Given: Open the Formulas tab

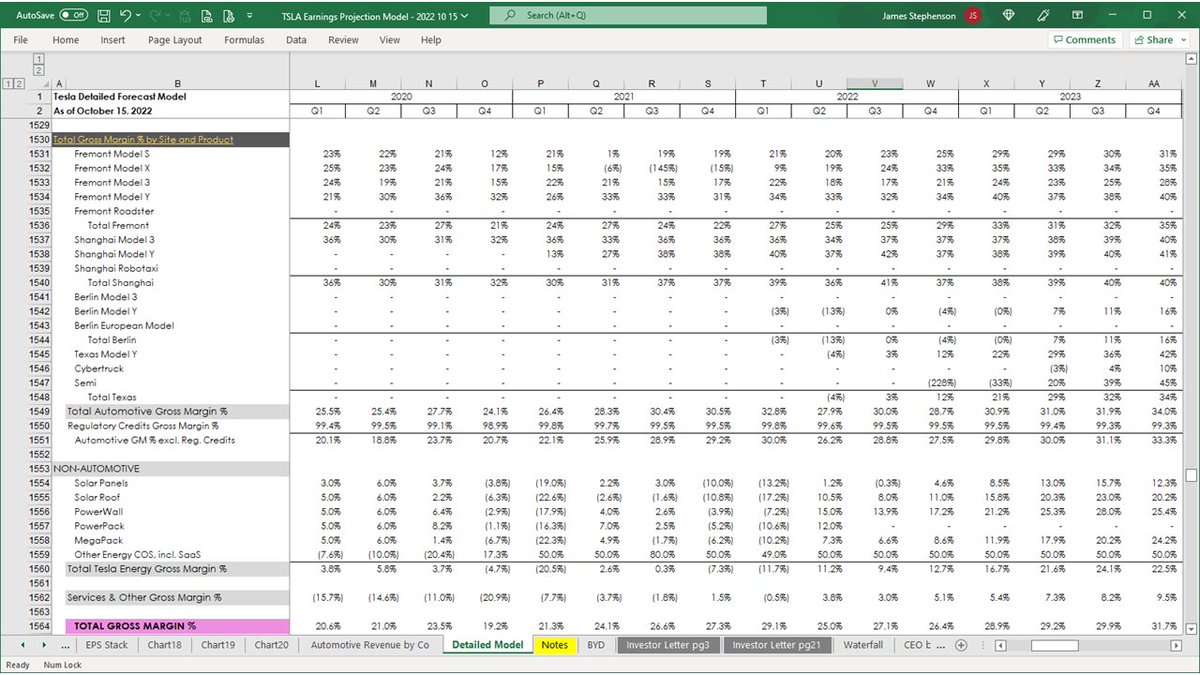Looking at the screenshot, I should pyautogui.click(x=245, y=40).
